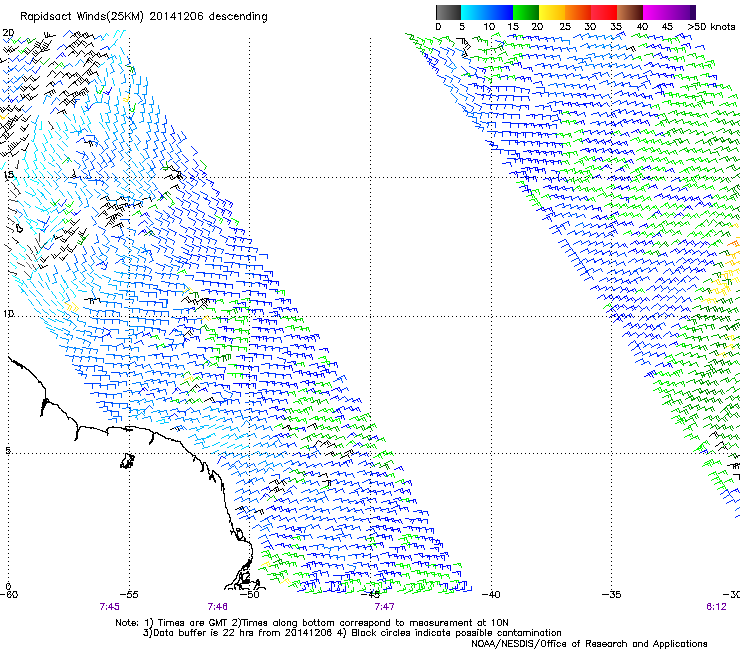
Task: Click the '>50 knots' legend label
Action: point(711,27)
